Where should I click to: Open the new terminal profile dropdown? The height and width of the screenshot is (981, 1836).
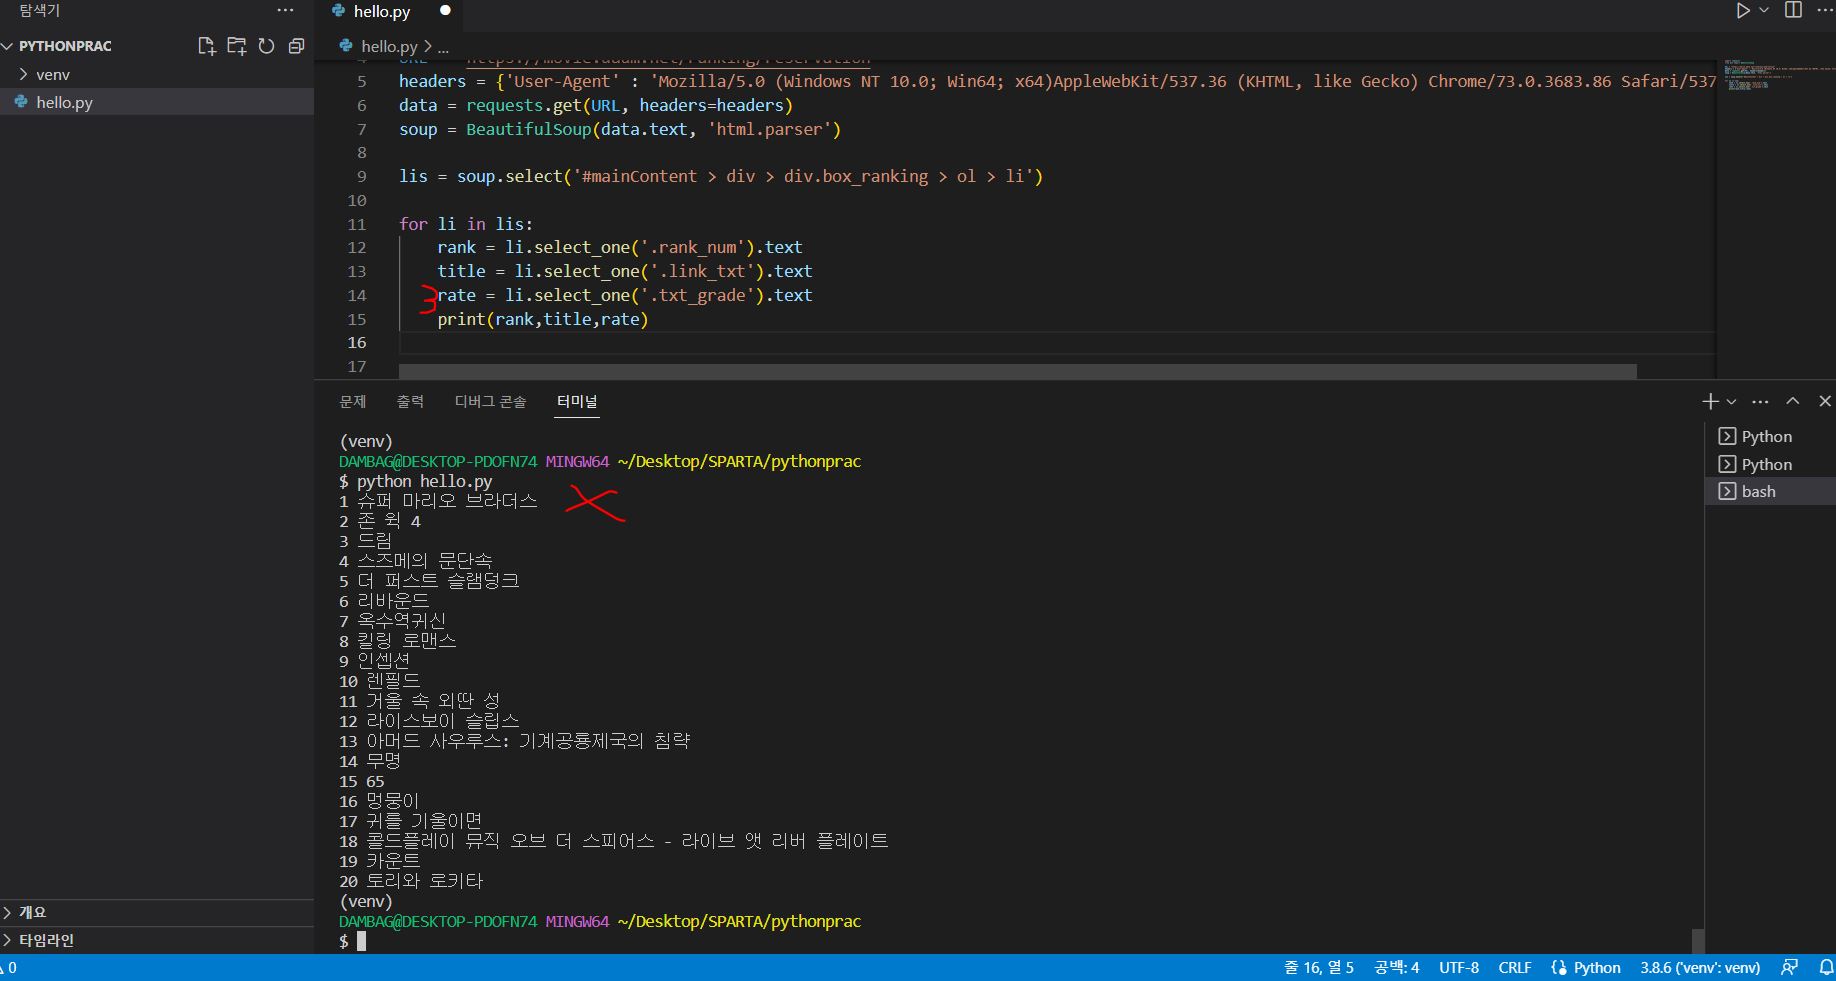click(1731, 401)
